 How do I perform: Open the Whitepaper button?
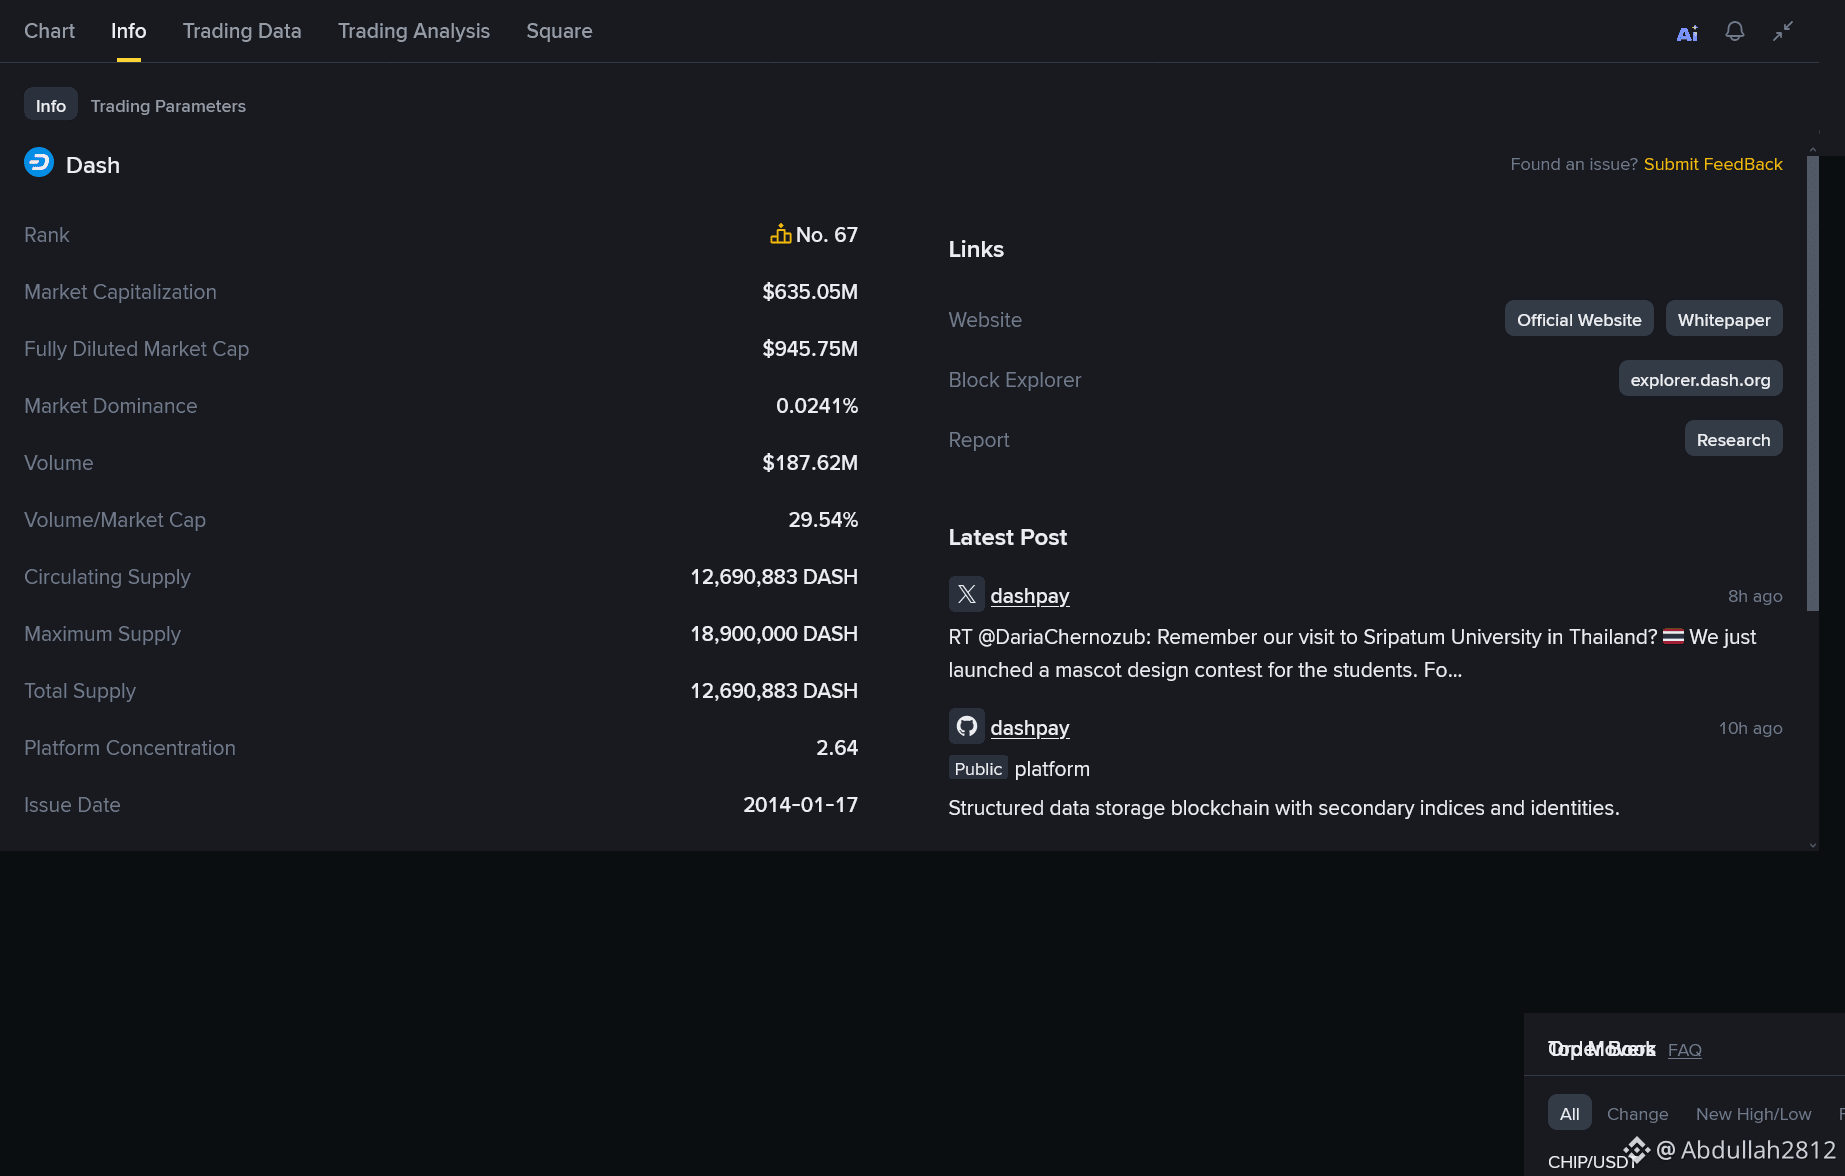[1724, 319]
